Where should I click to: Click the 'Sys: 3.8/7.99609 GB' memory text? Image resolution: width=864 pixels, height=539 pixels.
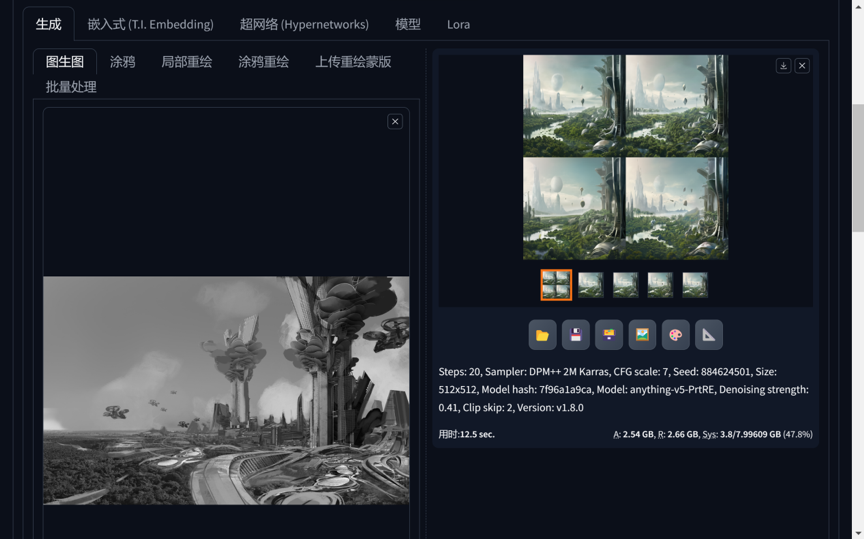click(x=741, y=434)
